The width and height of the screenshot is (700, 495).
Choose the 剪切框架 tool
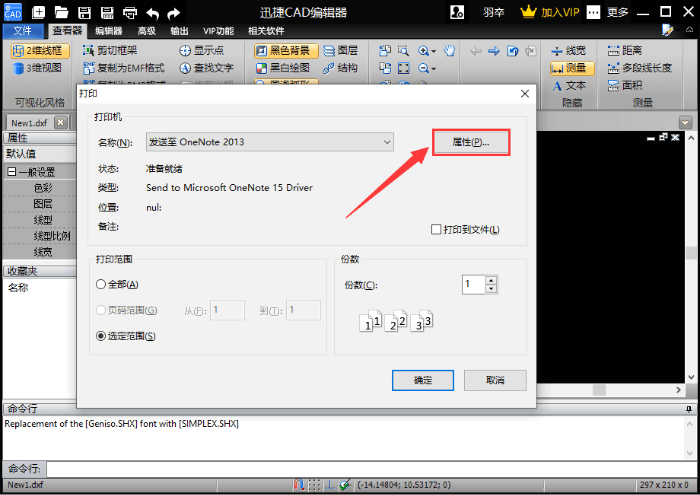coord(110,50)
